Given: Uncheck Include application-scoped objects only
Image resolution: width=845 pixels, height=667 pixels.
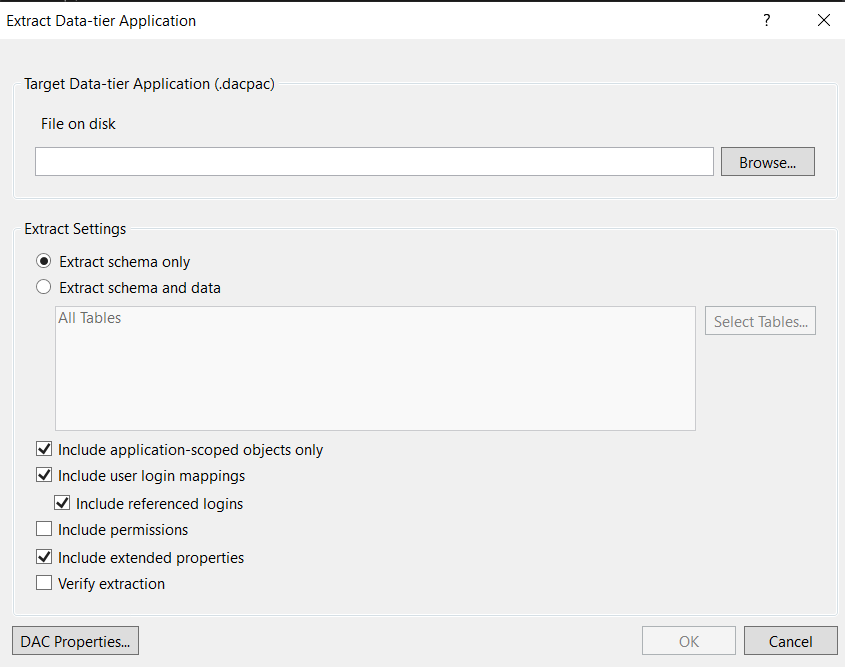Looking at the screenshot, I should click(x=44, y=449).
